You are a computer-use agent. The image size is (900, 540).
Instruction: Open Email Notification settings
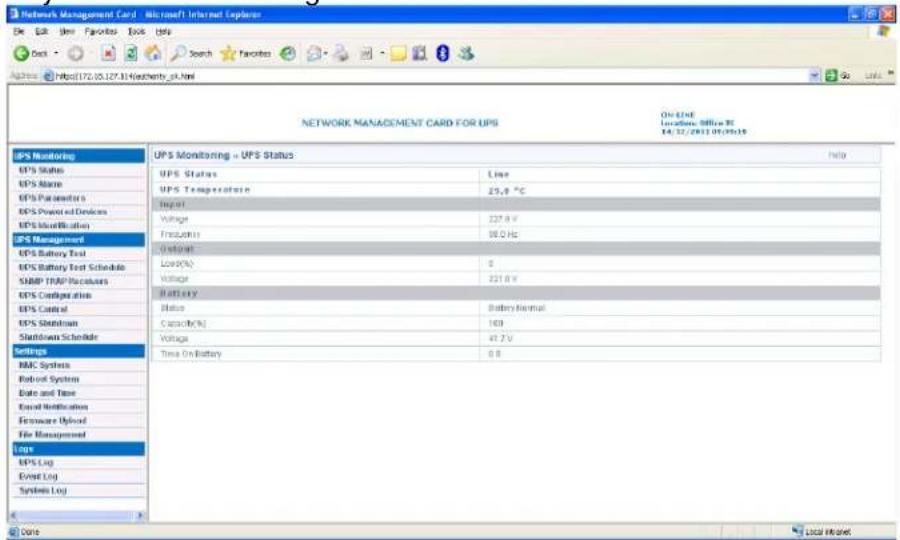tap(53, 406)
